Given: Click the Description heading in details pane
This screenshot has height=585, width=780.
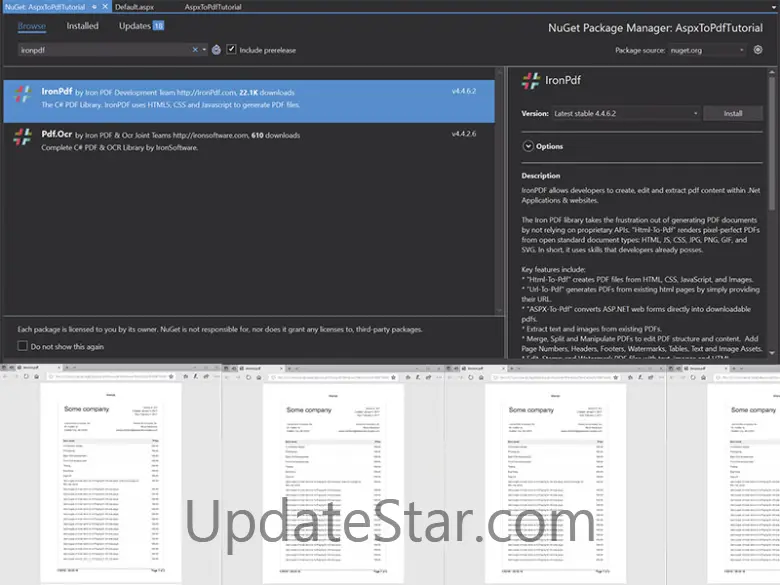Looking at the screenshot, I should click(541, 176).
